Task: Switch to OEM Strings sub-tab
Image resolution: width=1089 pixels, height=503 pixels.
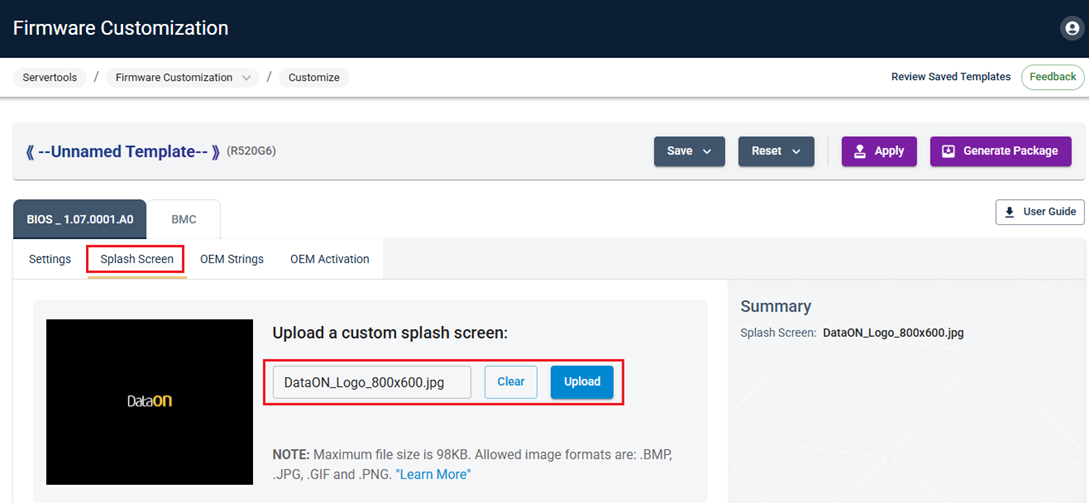Action: 232,259
